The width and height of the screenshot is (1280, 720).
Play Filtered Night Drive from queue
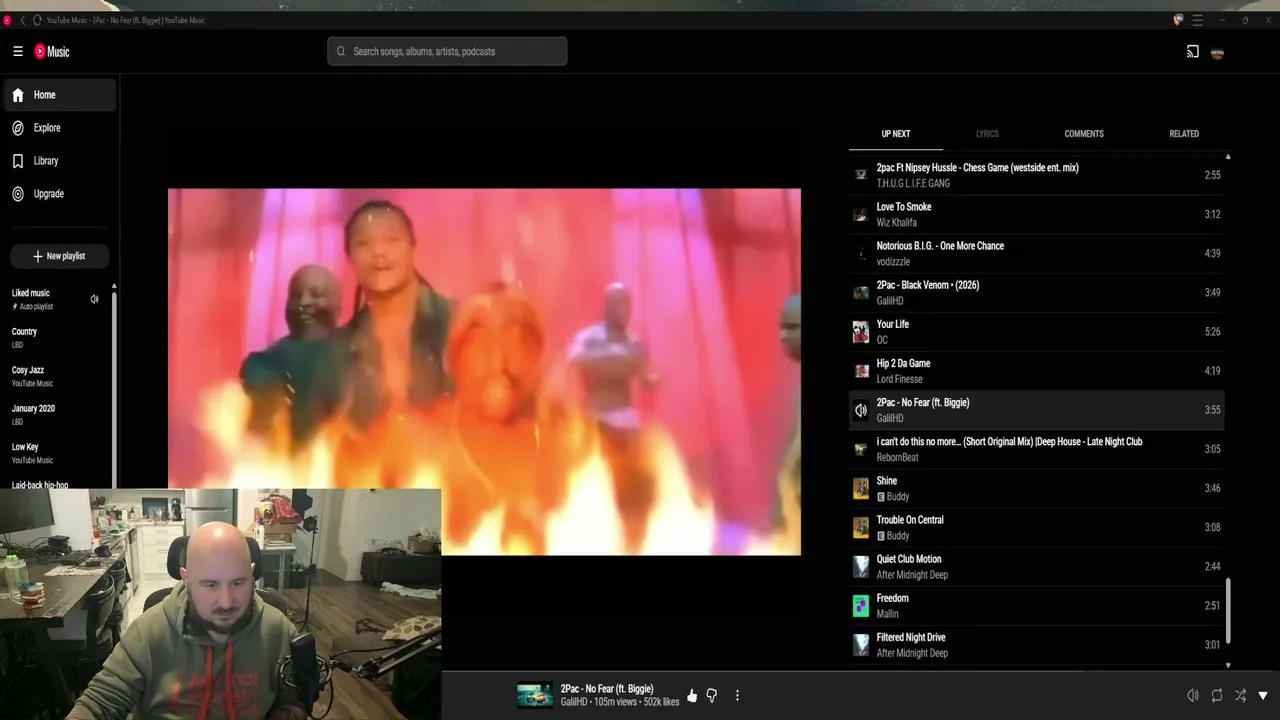coord(1036,645)
